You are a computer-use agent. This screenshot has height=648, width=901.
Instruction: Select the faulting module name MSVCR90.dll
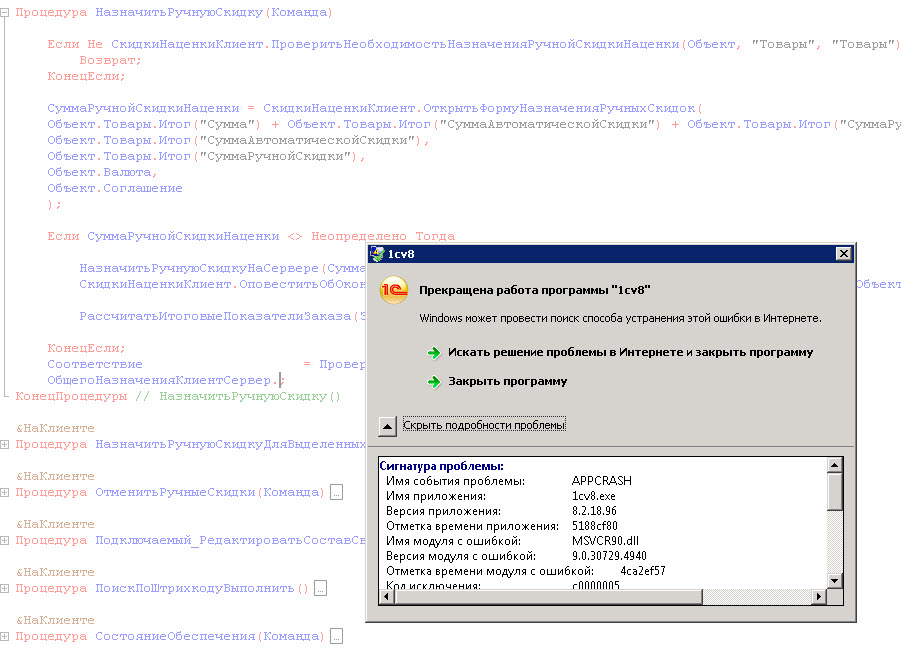click(605, 541)
